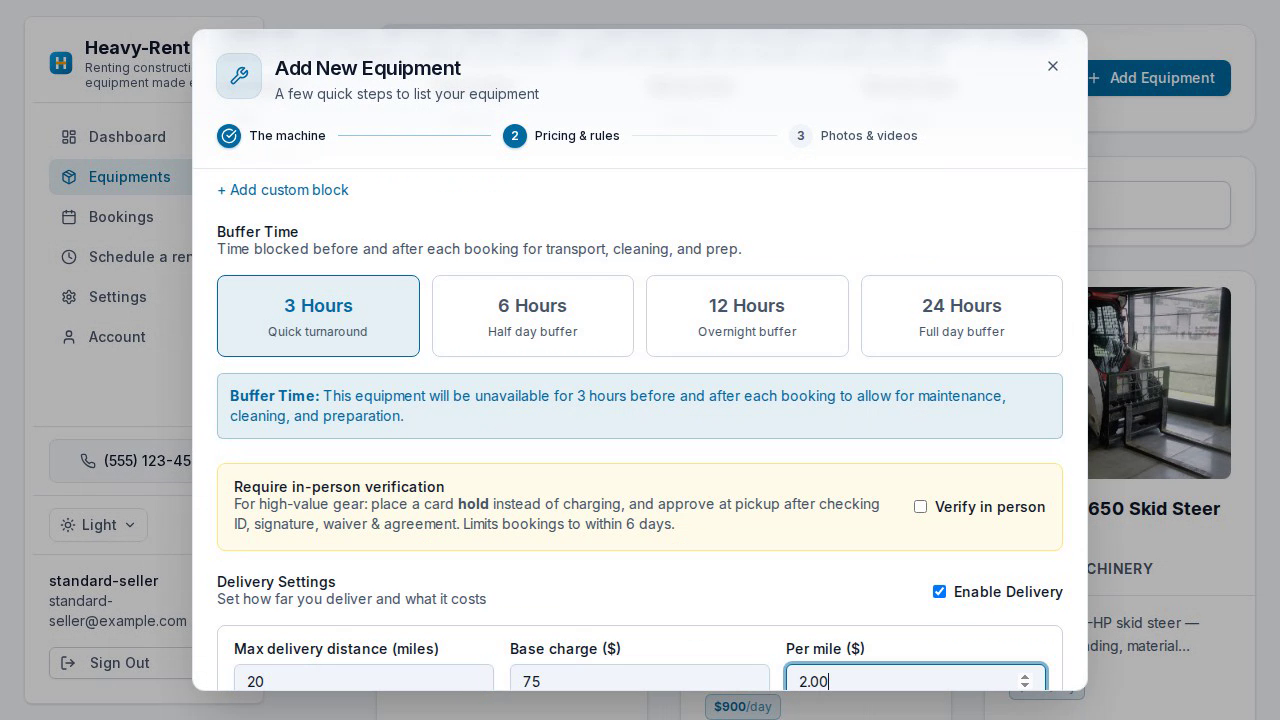Image resolution: width=1280 pixels, height=720 pixels.
Task: Click inside the Per mile ($) field
Action: (x=916, y=680)
